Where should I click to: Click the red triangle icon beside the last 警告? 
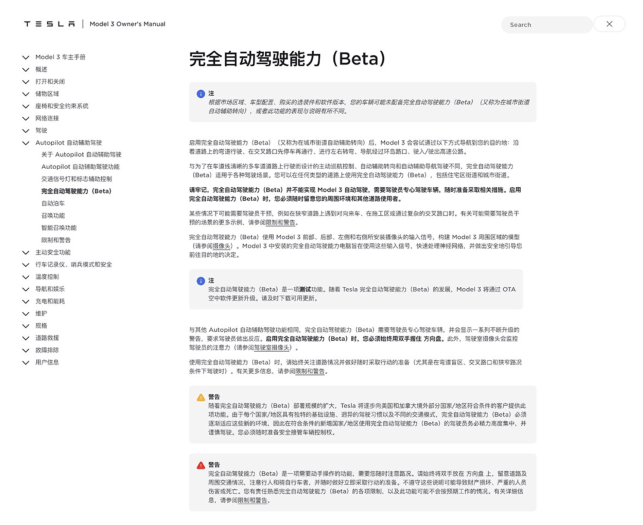(201, 465)
